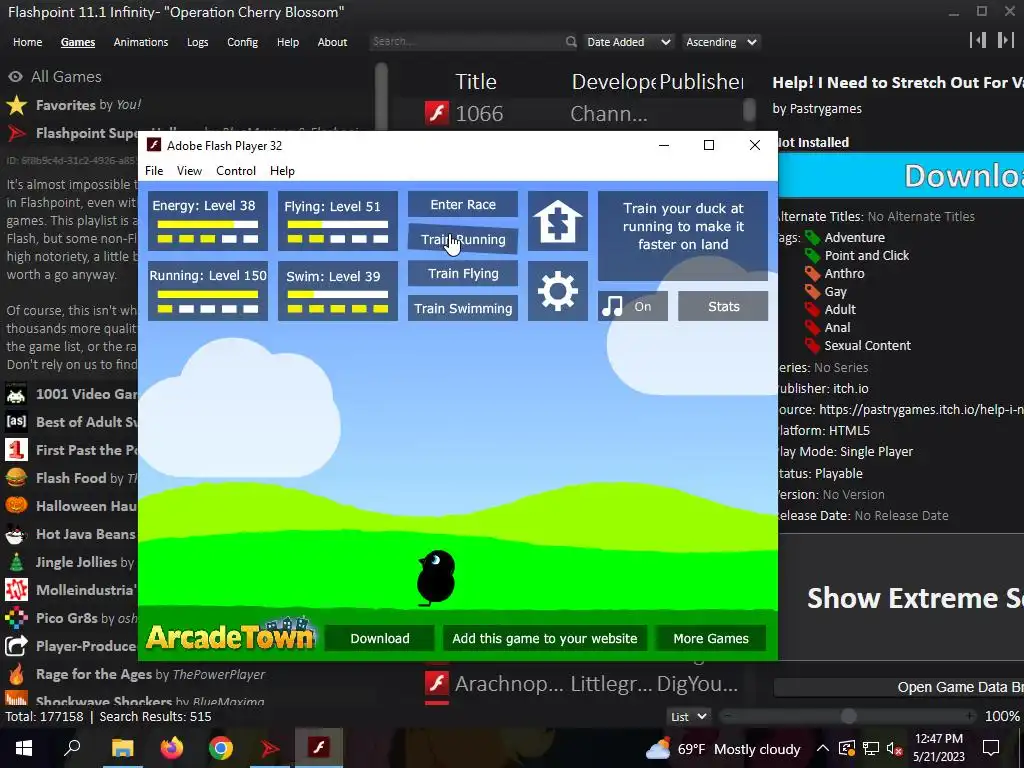The image size is (1024, 768).
Task: Click the large blue Download button in Flashpoint
Action: coord(901,175)
